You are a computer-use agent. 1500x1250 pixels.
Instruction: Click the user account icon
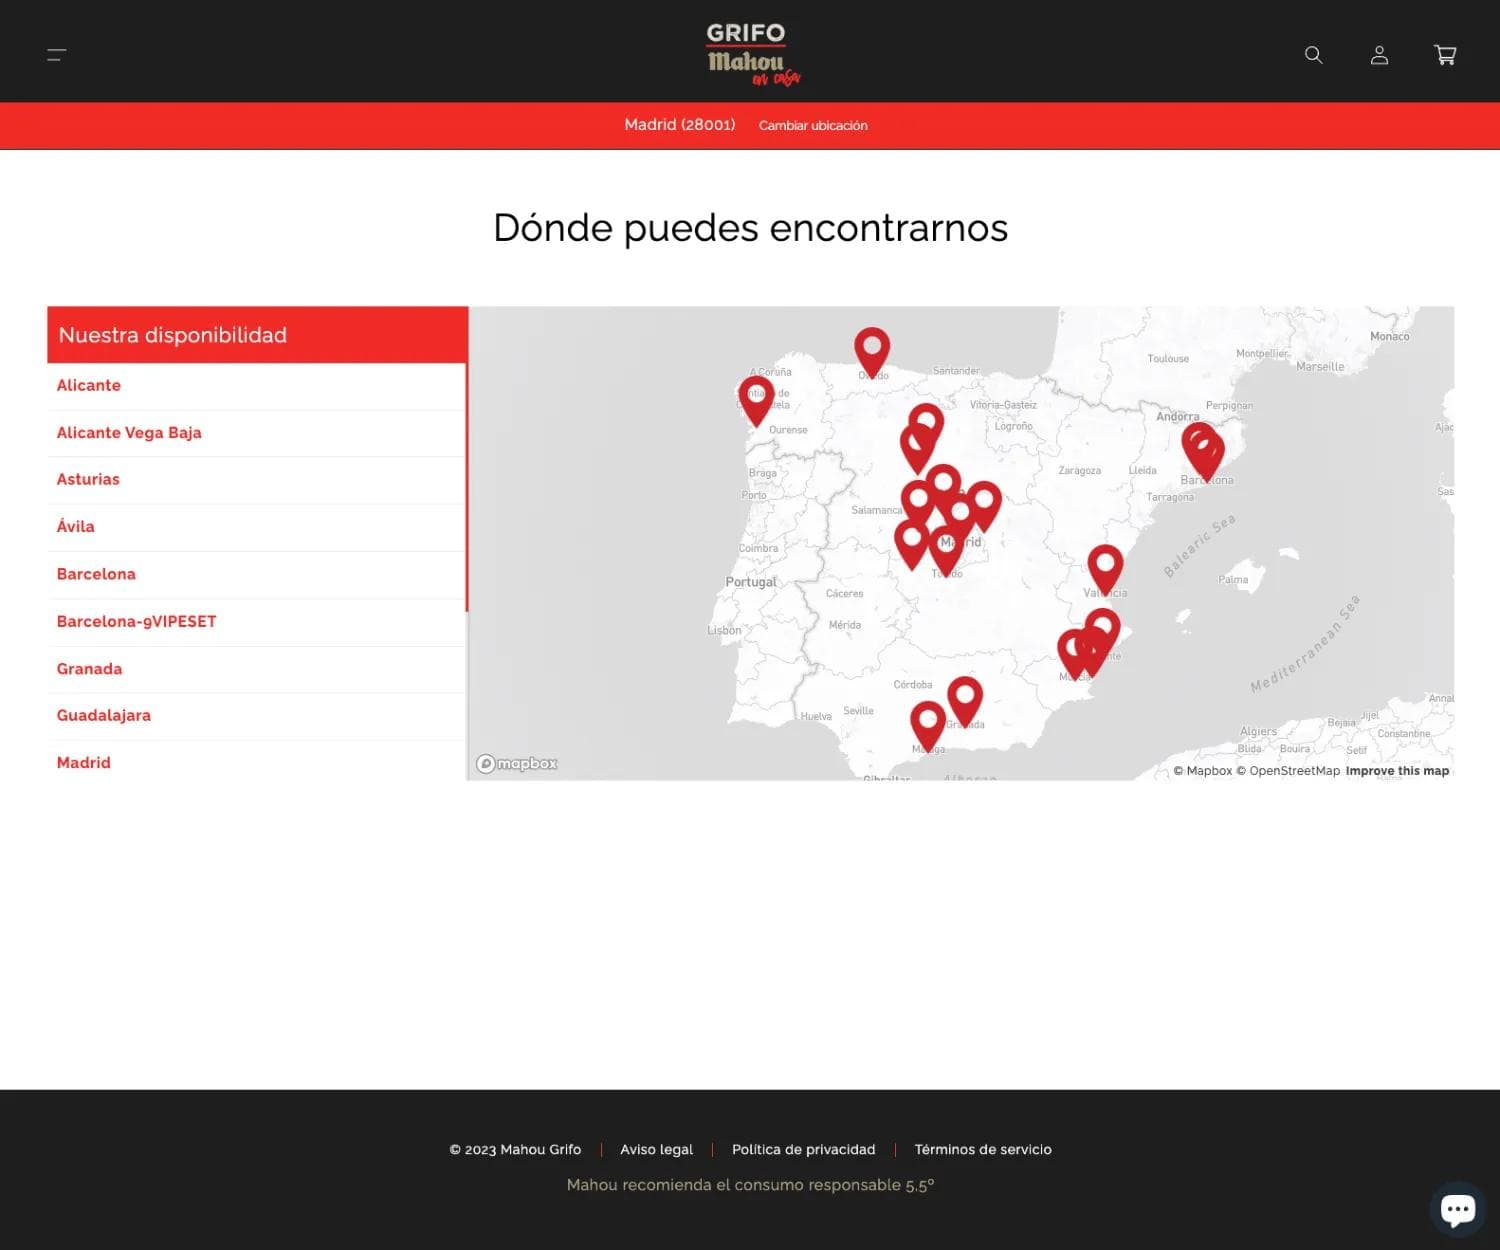(1379, 55)
